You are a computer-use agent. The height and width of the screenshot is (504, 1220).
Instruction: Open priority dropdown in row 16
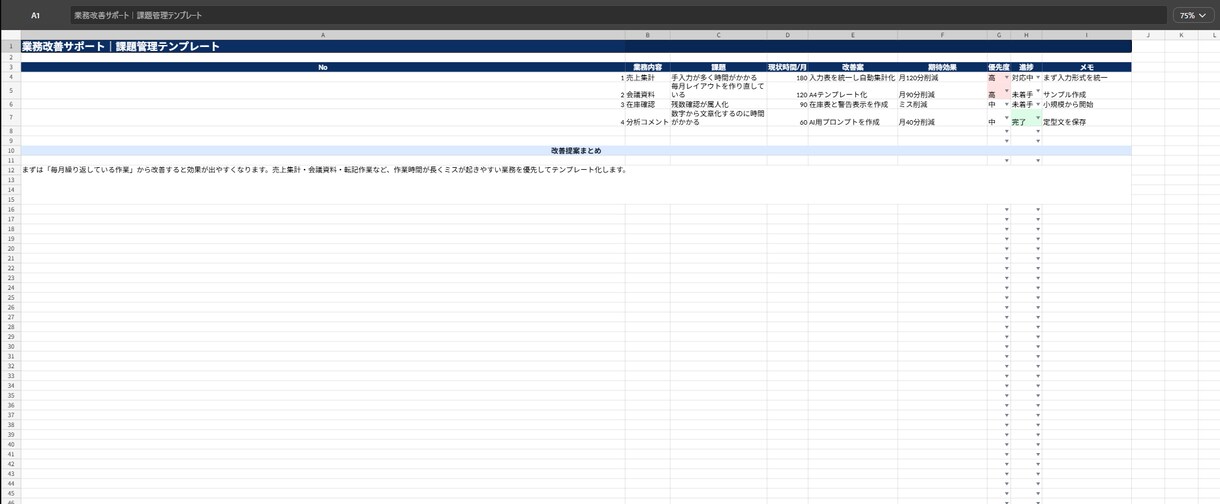[1007, 209]
